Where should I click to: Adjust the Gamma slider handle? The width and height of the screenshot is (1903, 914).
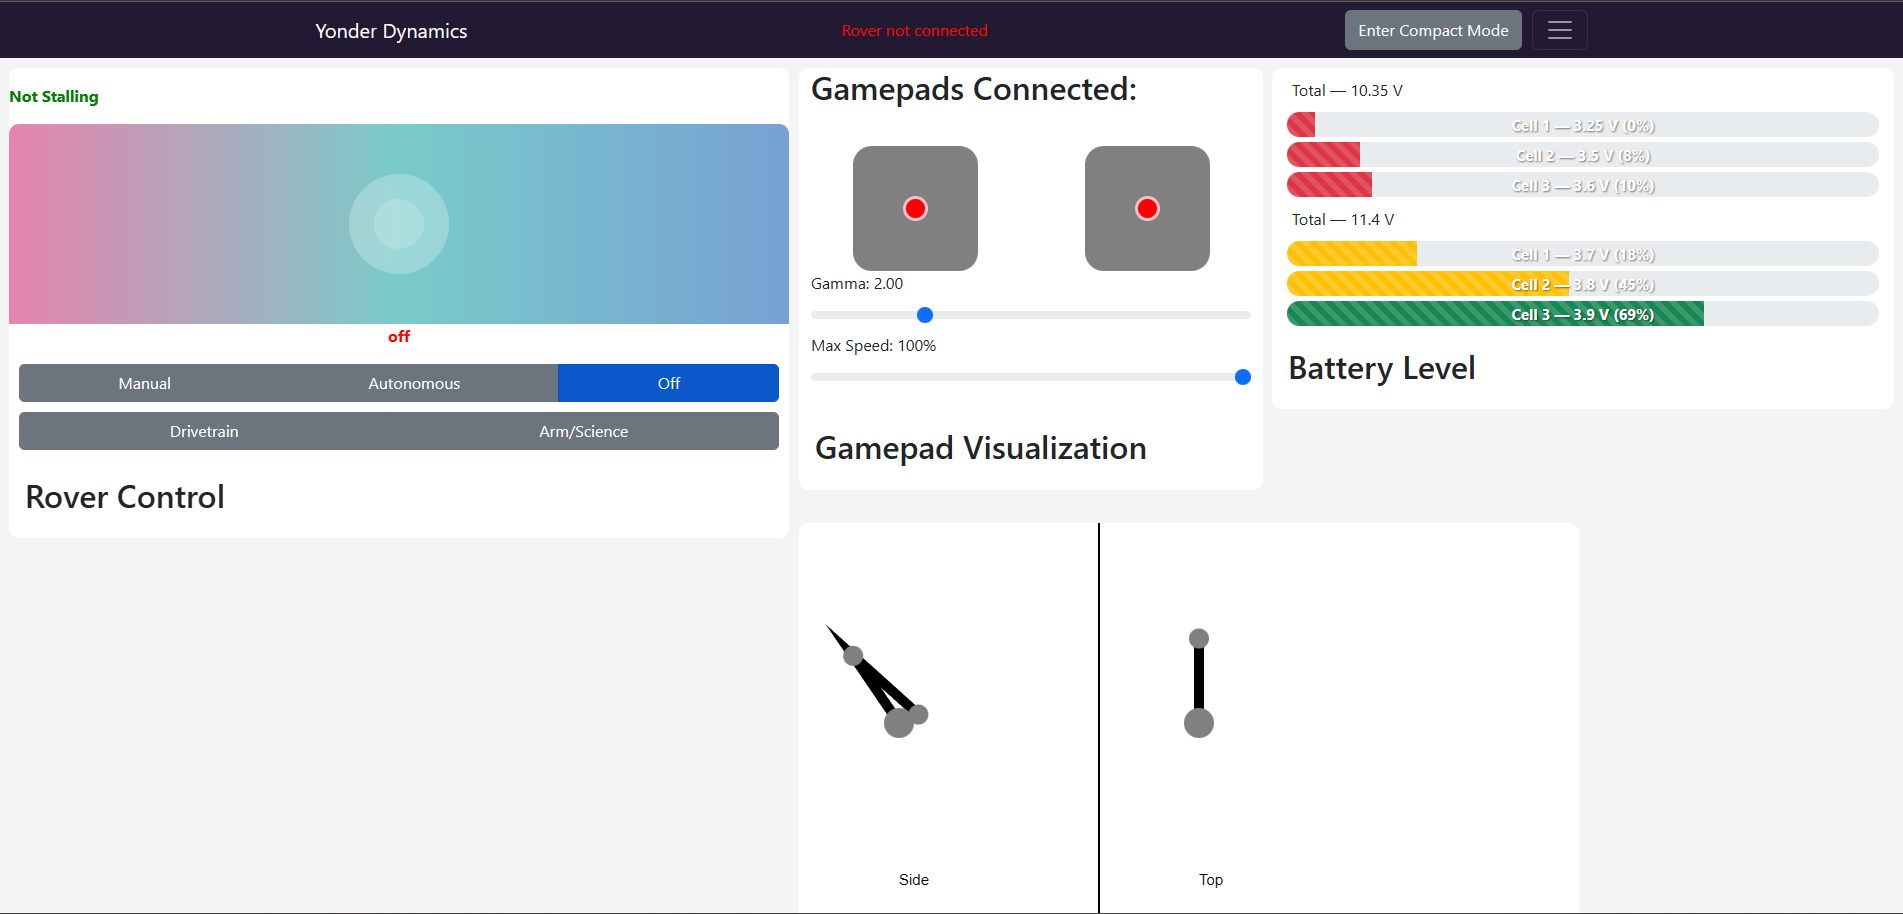click(x=924, y=315)
